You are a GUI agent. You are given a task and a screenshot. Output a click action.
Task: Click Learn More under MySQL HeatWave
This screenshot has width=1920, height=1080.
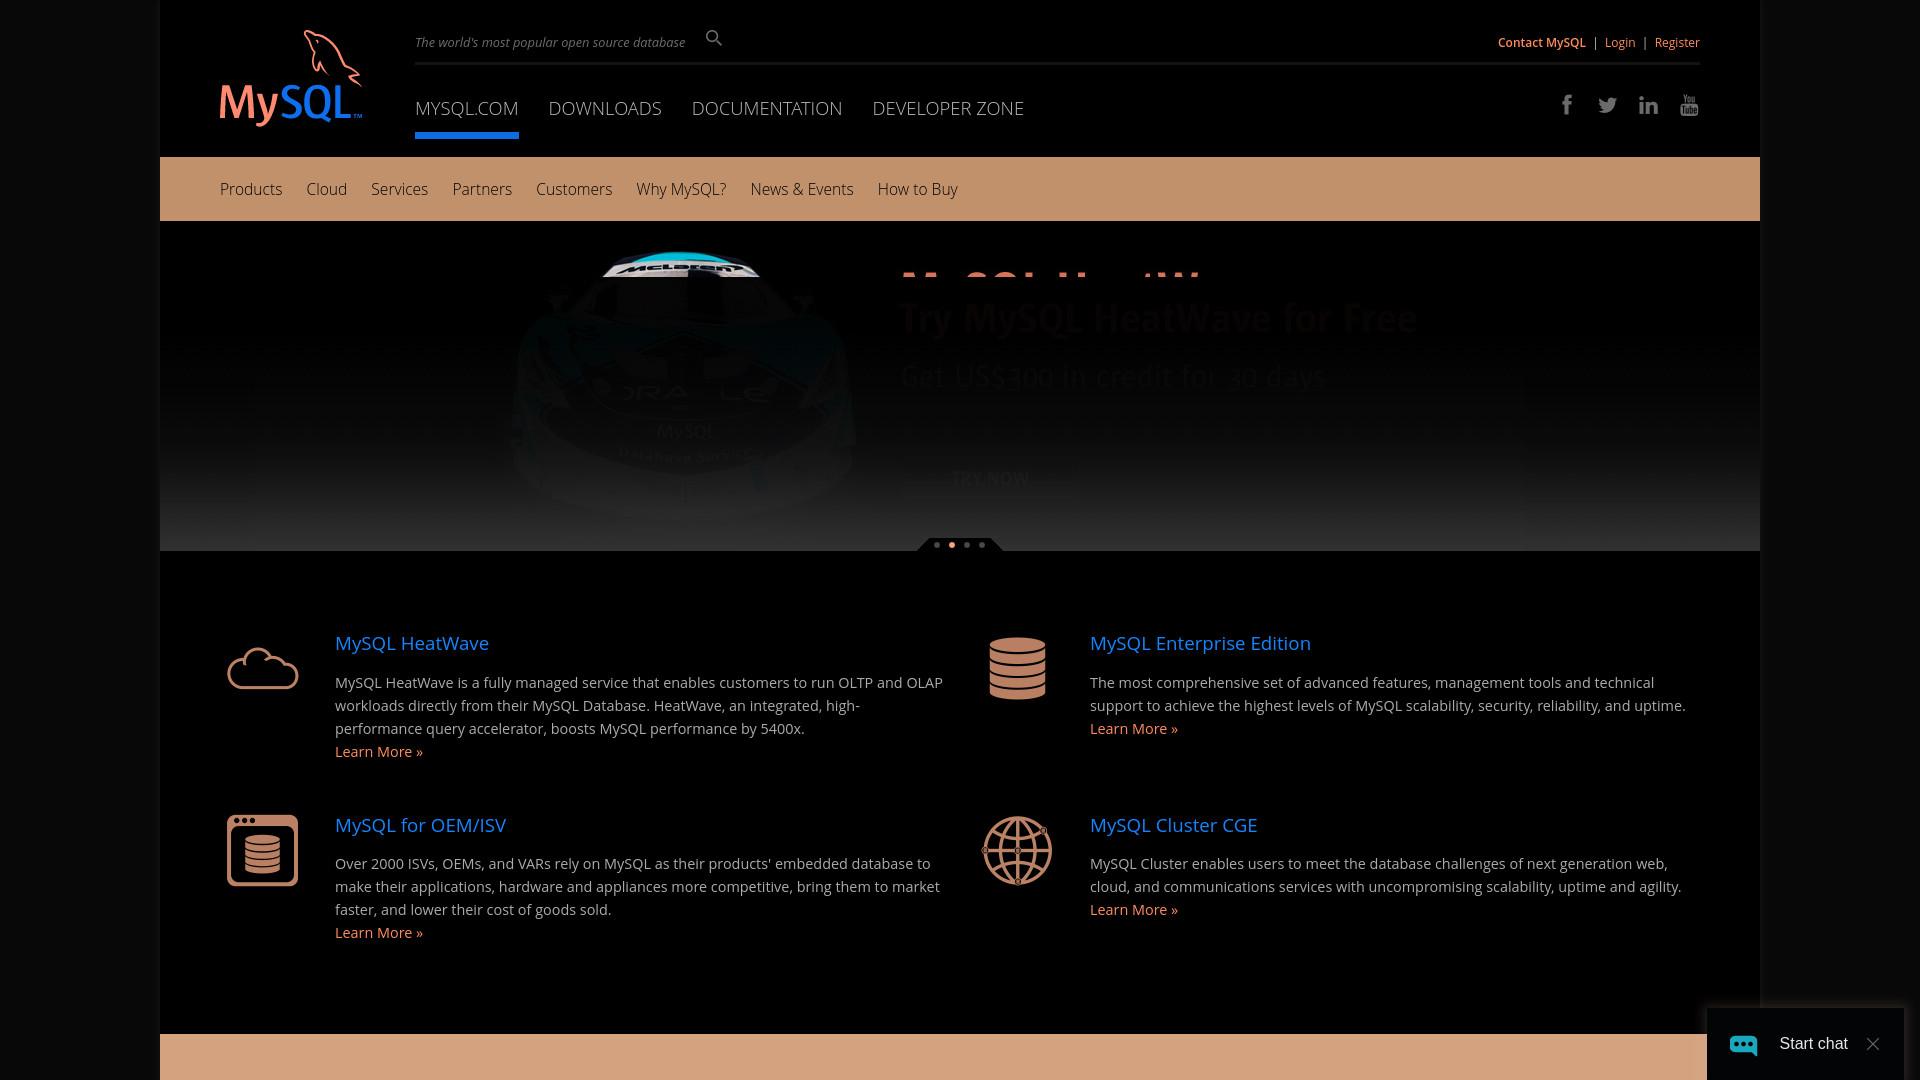click(379, 751)
